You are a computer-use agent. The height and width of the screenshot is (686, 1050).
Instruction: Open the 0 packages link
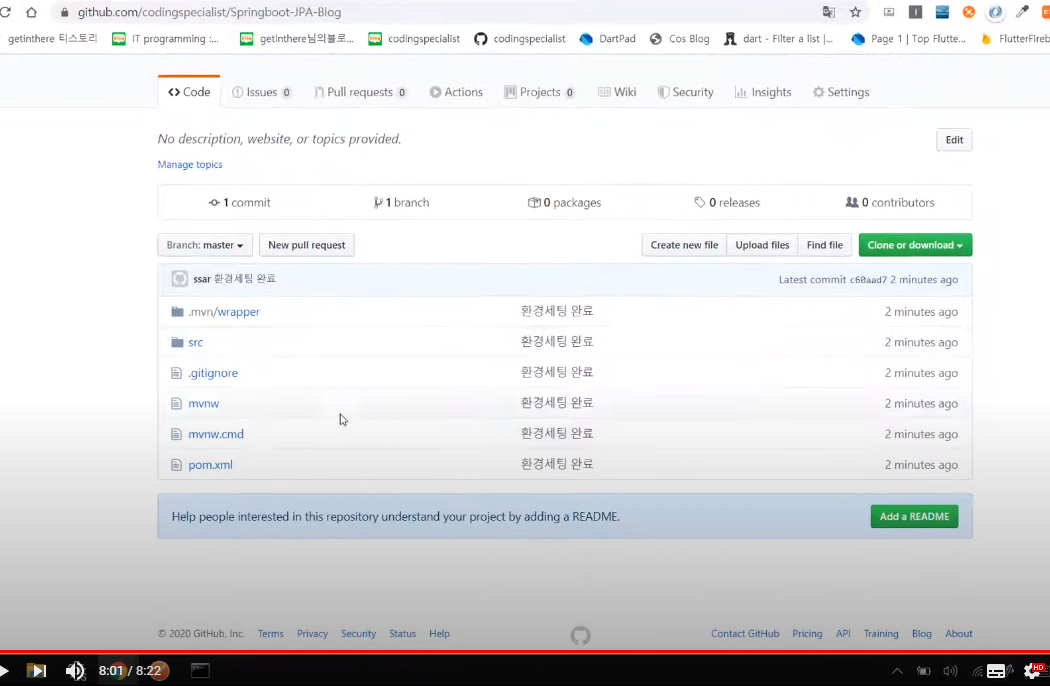tap(565, 202)
